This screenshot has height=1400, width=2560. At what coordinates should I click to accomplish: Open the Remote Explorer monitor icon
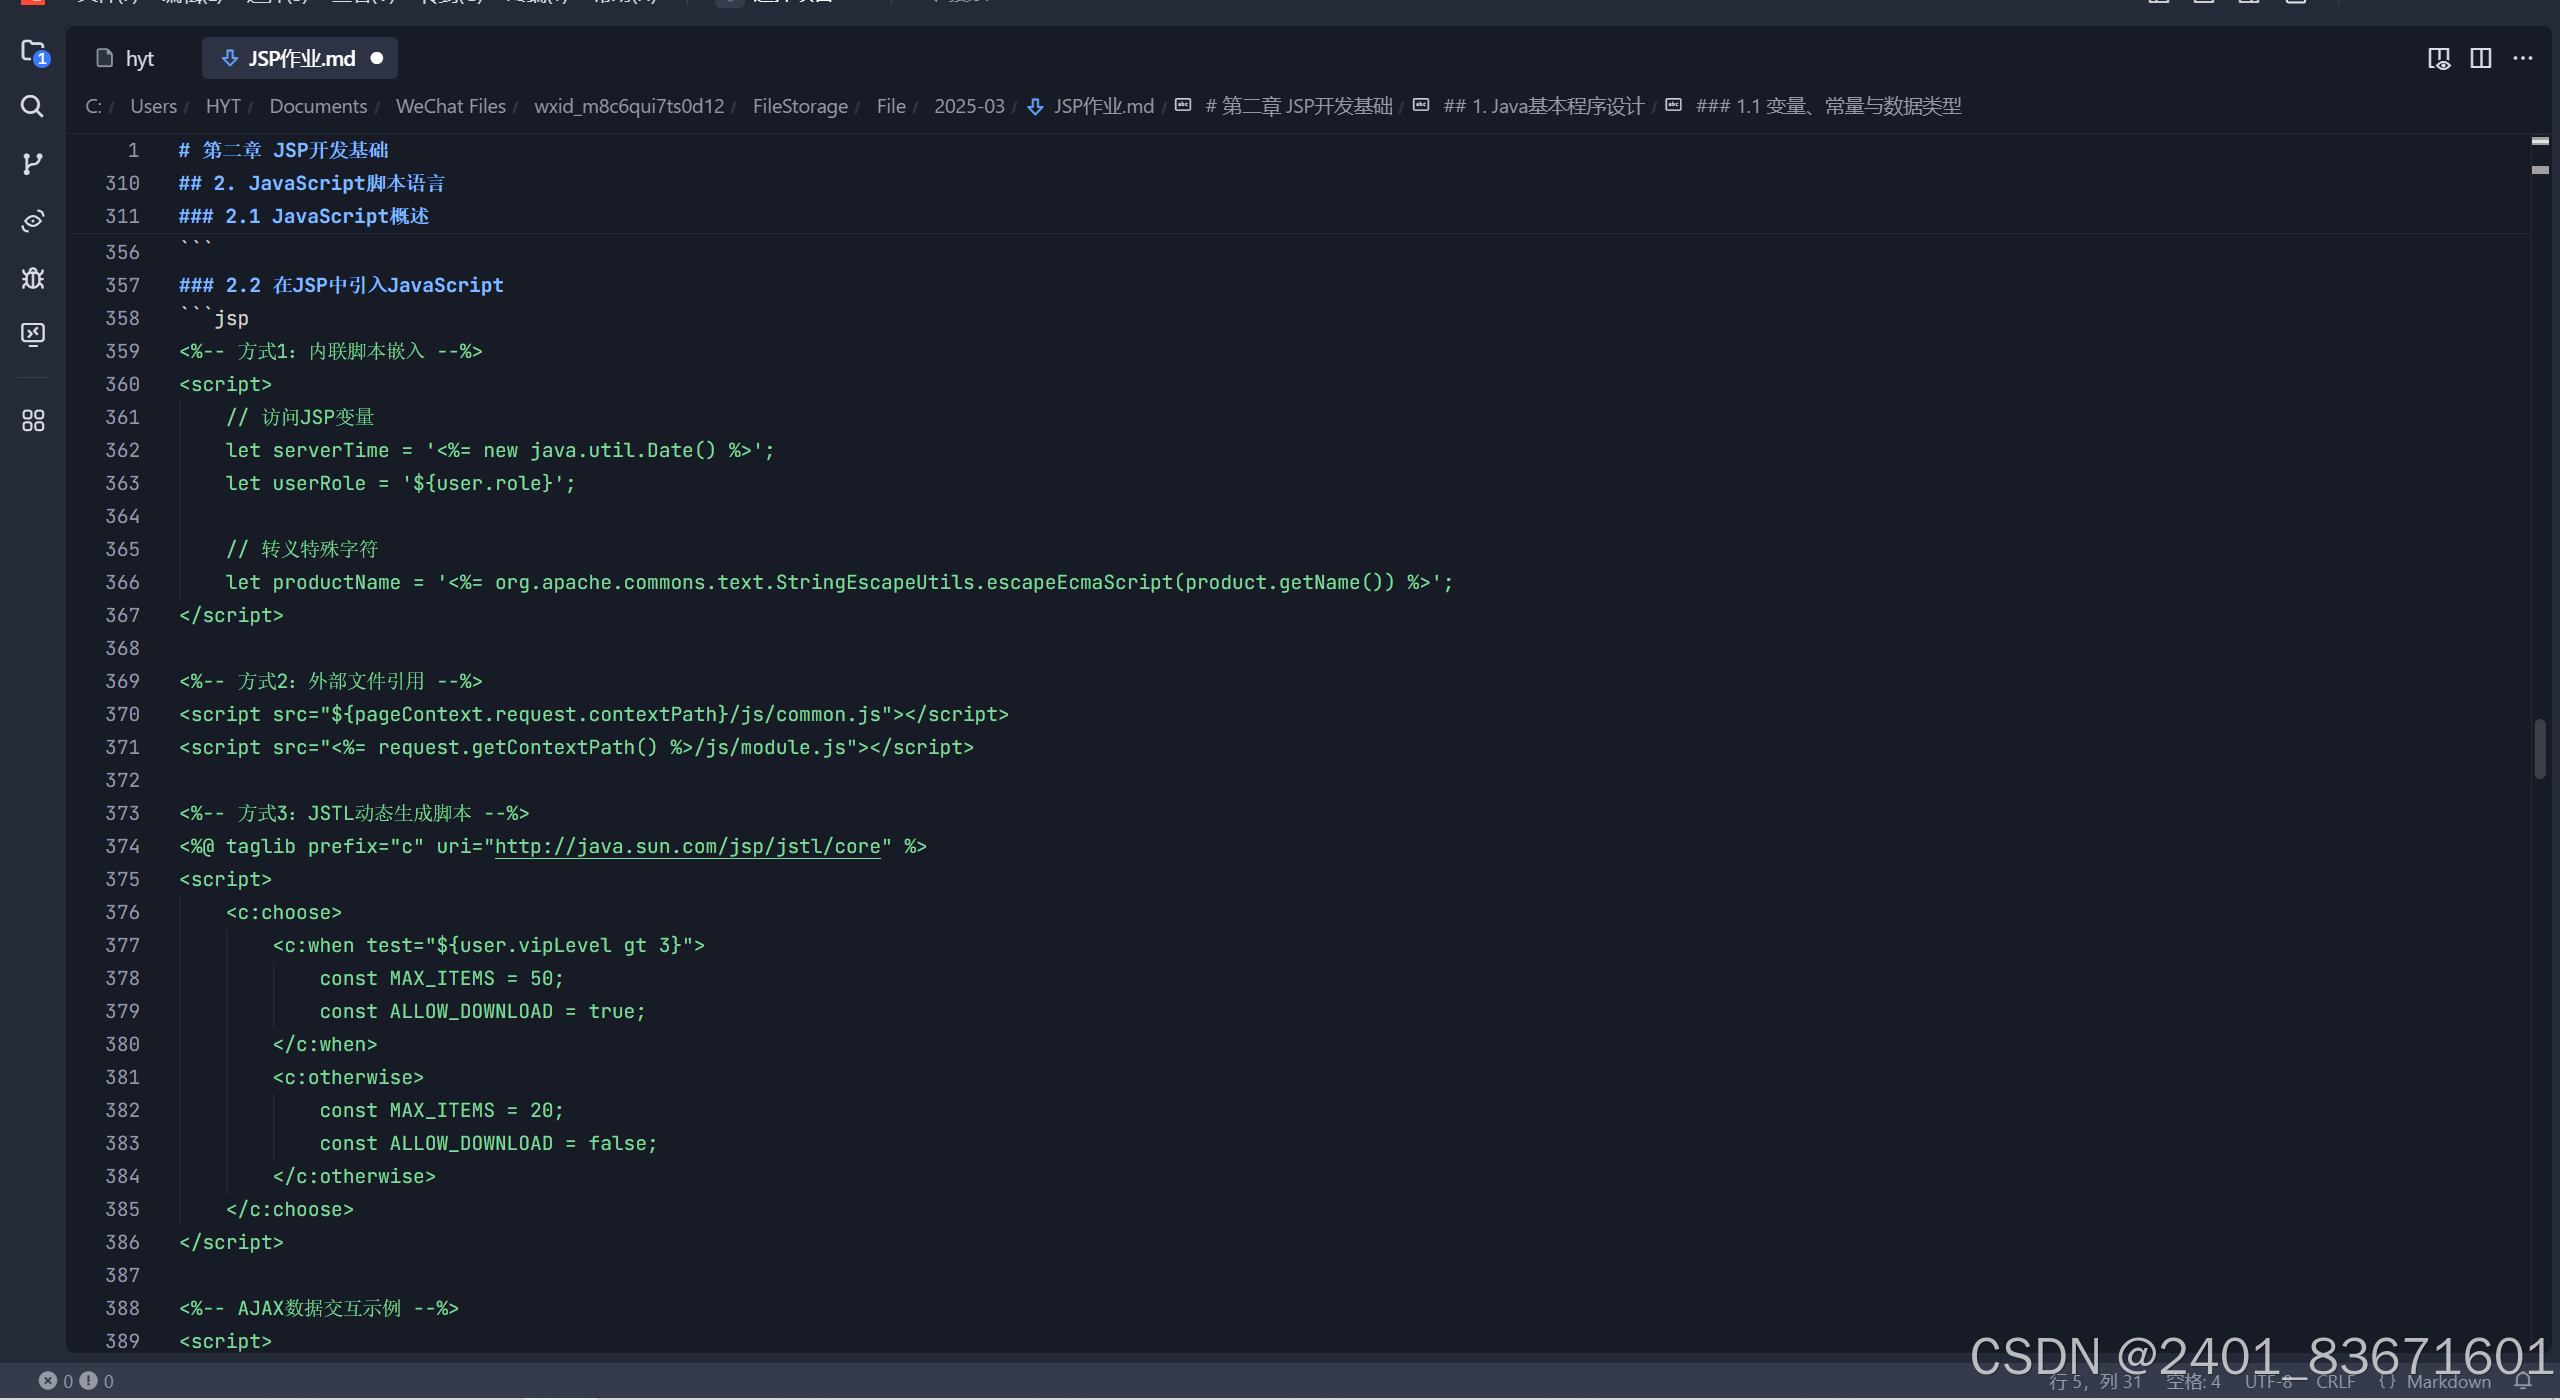click(x=33, y=334)
